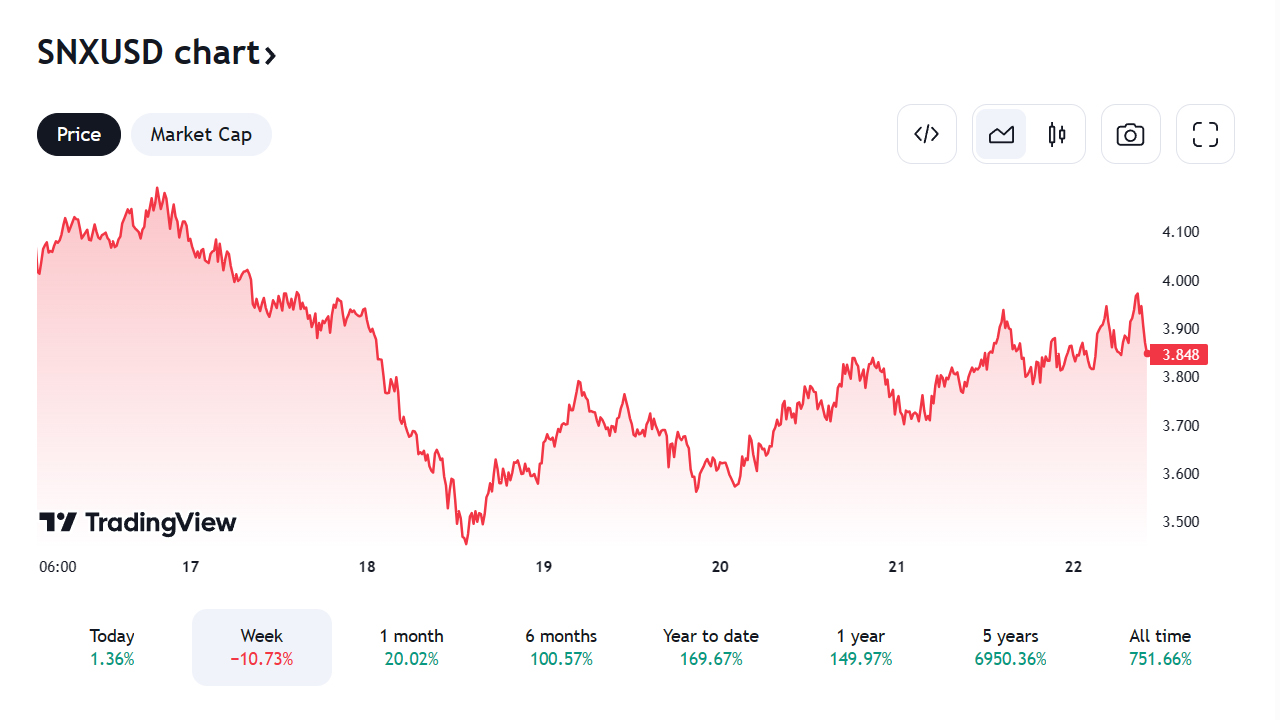
Task: Click the date 19 on time axis
Action: click(x=543, y=567)
